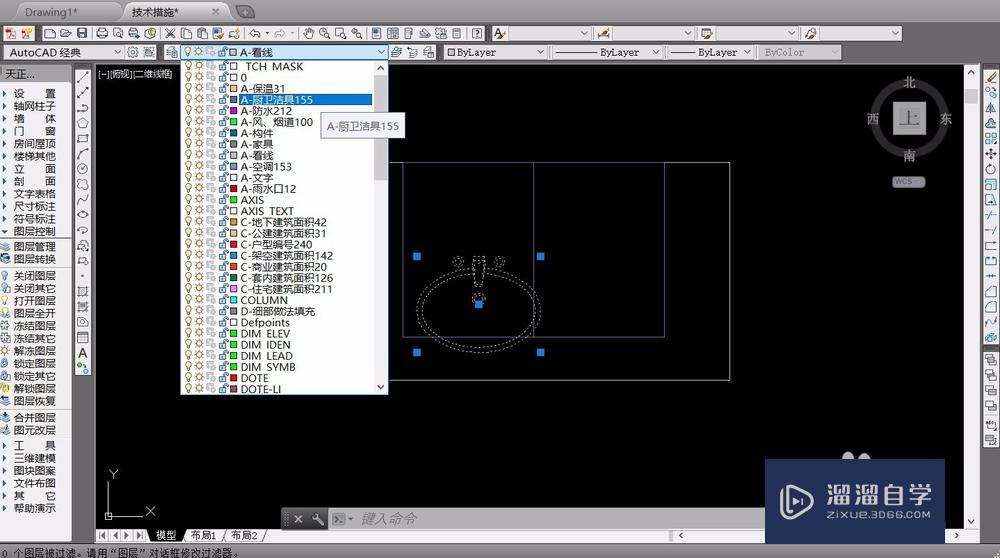Open the DesignCenter icon
This screenshot has width=1000, height=558.
[393, 33]
